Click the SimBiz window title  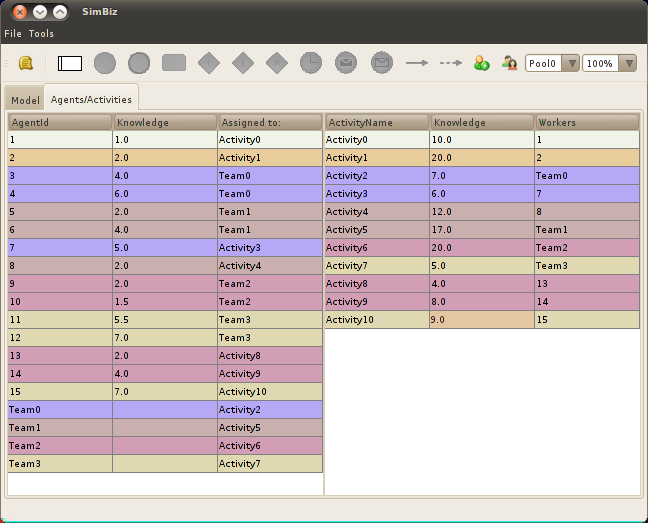pyautogui.click(x=100, y=12)
